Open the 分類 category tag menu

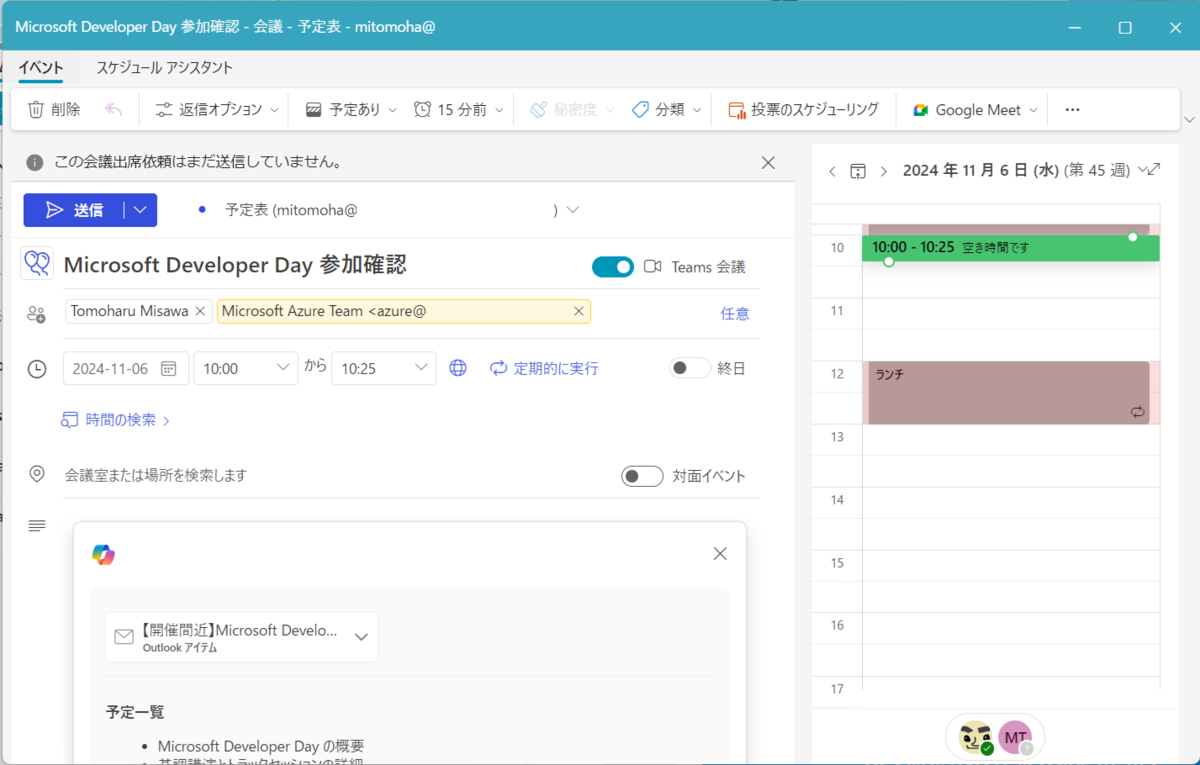666,110
